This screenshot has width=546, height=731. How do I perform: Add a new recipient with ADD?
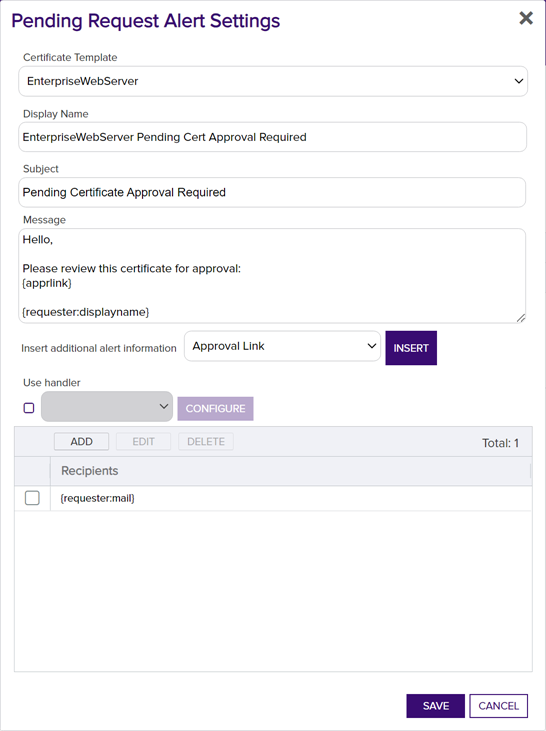click(82, 441)
